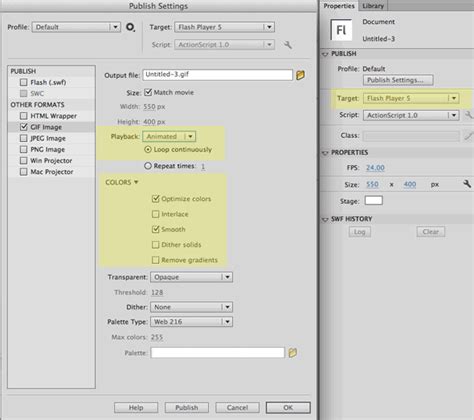The height and width of the screenshot is (420, 474).
Task: Open Script dropdown in Properties panel
Action: [411, 115]
